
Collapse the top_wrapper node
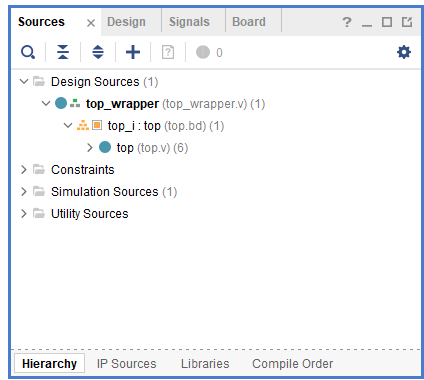pyautogui.click(x=46, y=103)
